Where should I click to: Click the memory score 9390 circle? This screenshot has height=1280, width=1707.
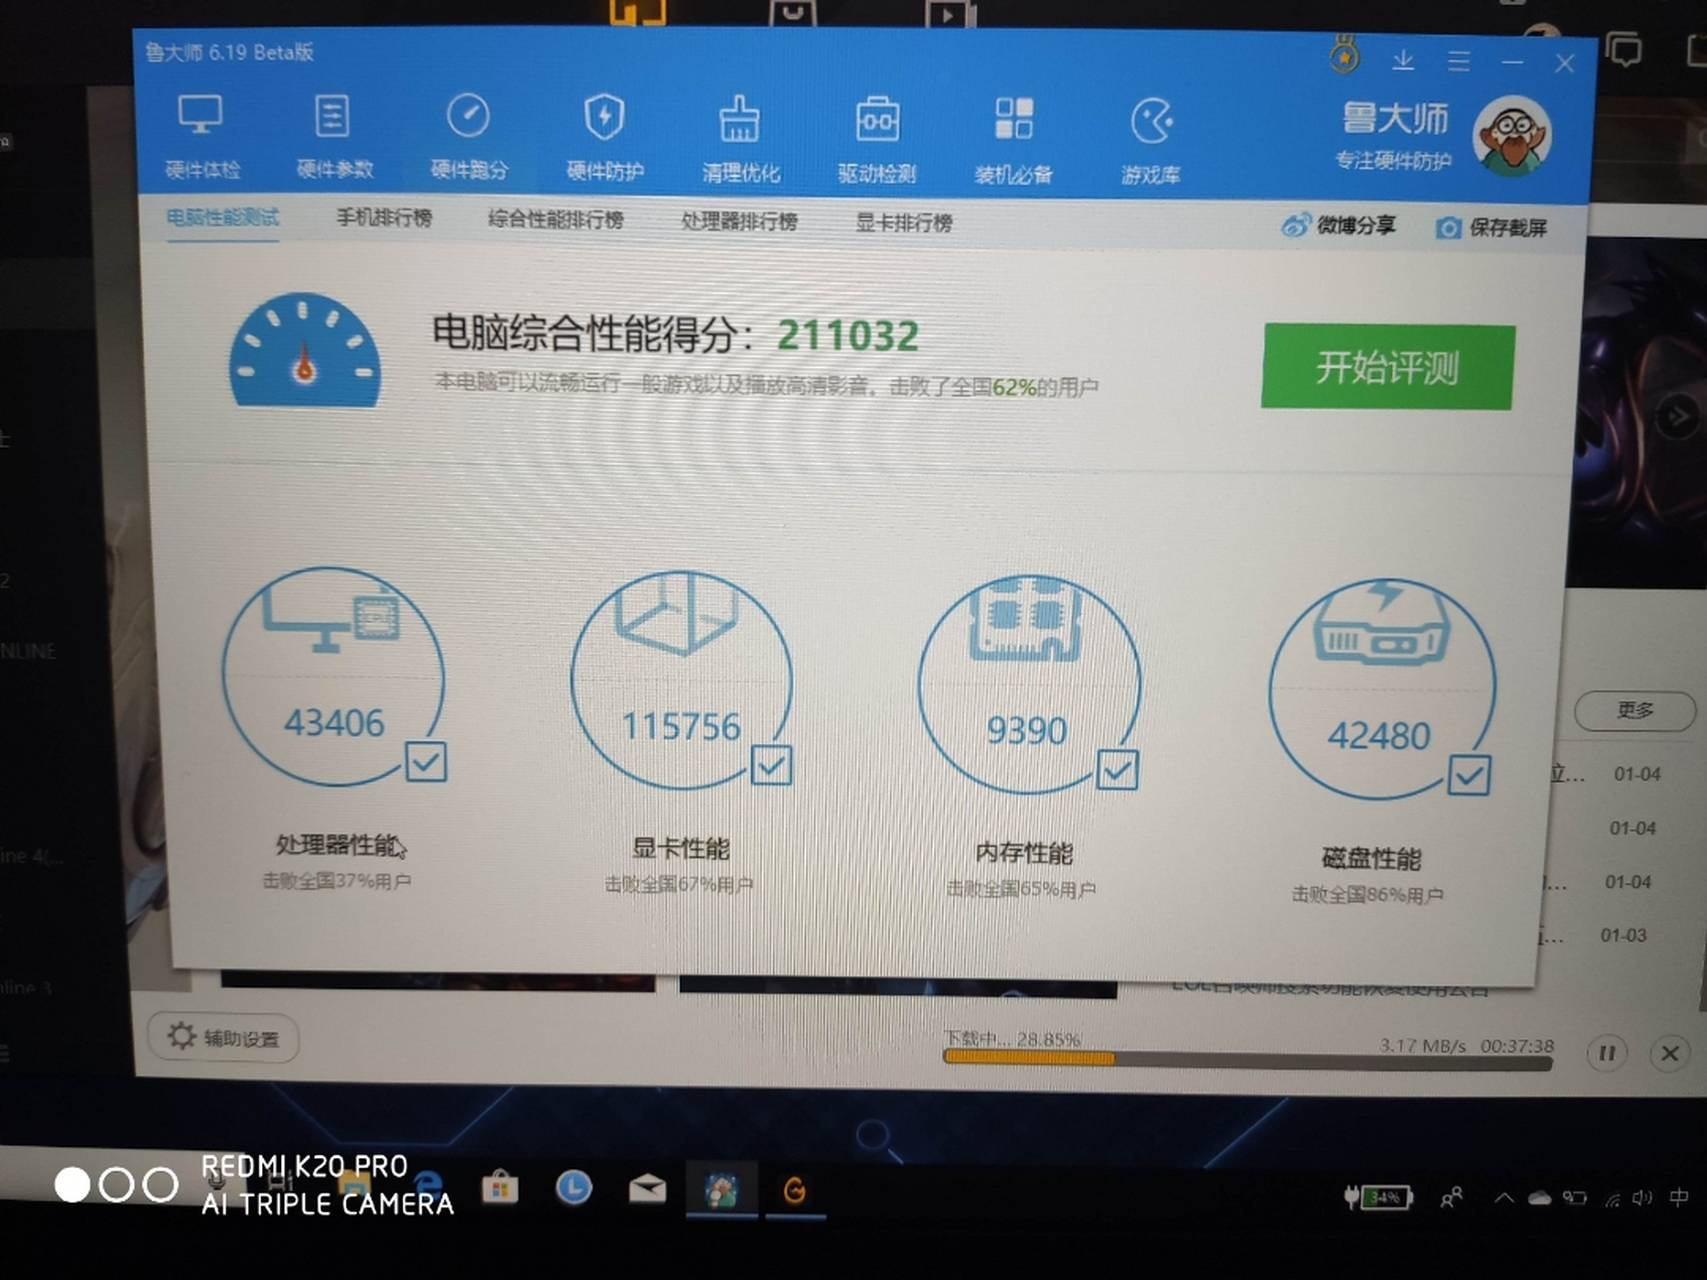click(1029, 685)
